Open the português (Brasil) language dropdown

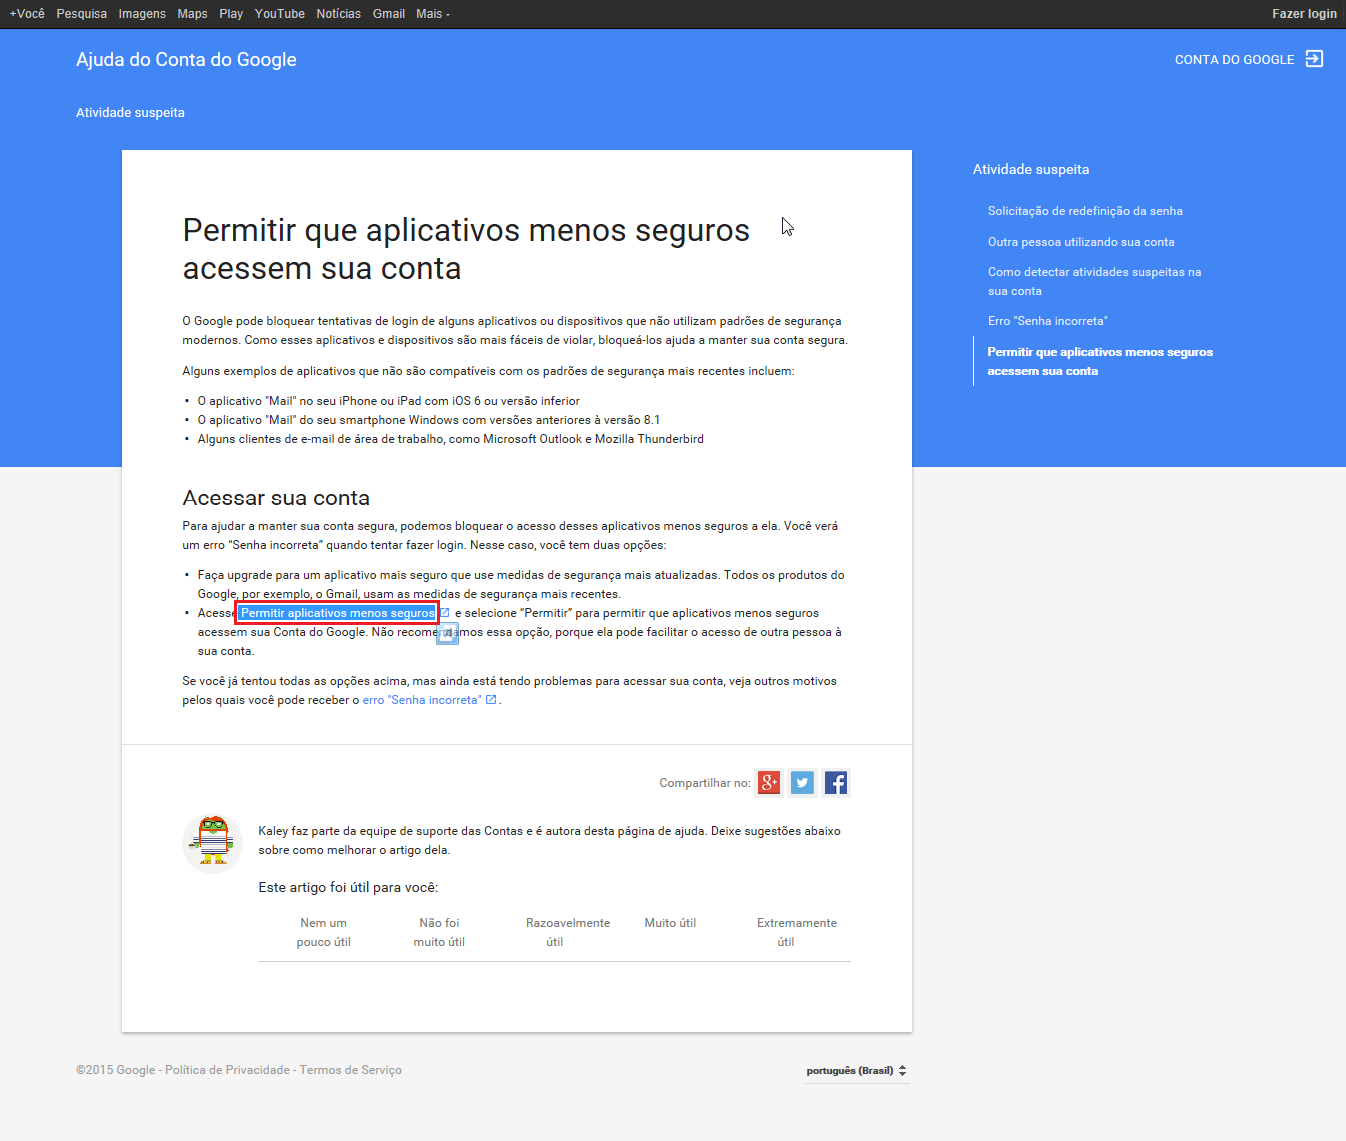[x=857, y=1071]
